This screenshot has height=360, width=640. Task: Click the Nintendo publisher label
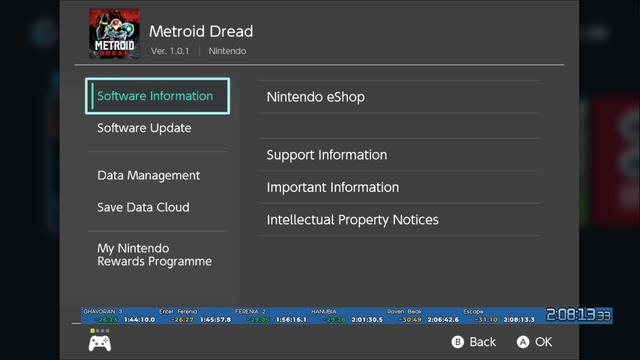(227, 51)
